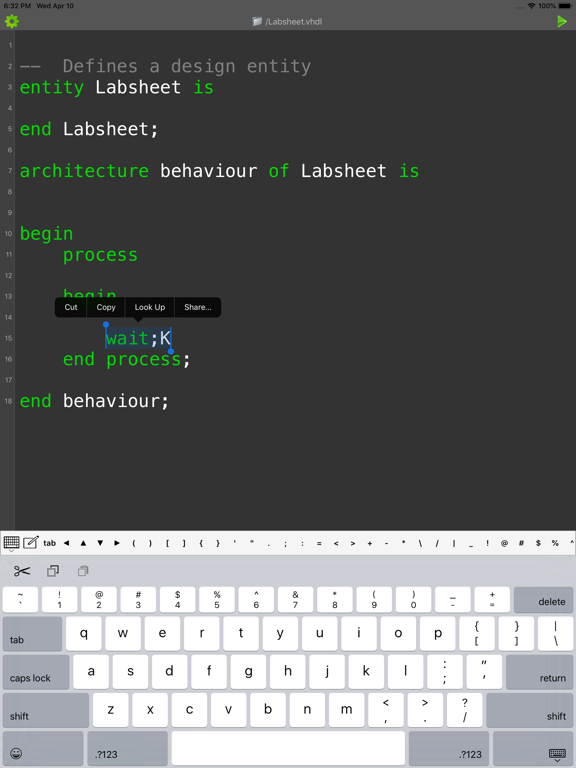Insert a greater-than sign from the accessory bar
Image resolution: width=576 pixels, height=768 pixels.
coord(353,543)
